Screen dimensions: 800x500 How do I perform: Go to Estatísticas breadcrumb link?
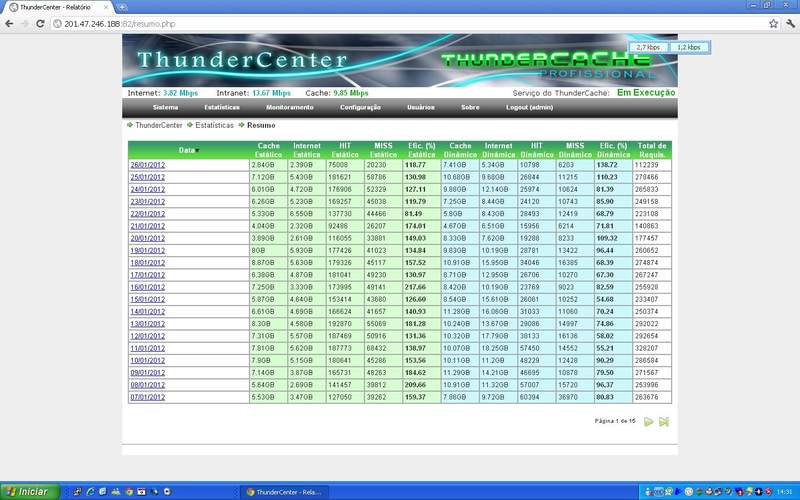(214, 125)
